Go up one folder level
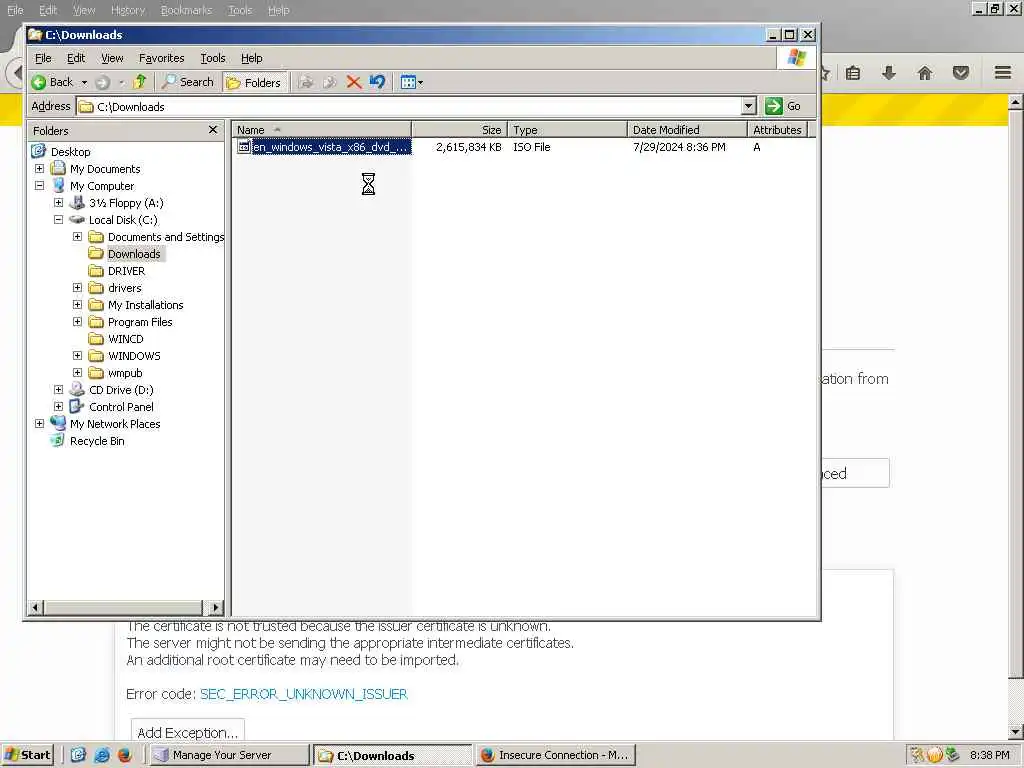 140,82
